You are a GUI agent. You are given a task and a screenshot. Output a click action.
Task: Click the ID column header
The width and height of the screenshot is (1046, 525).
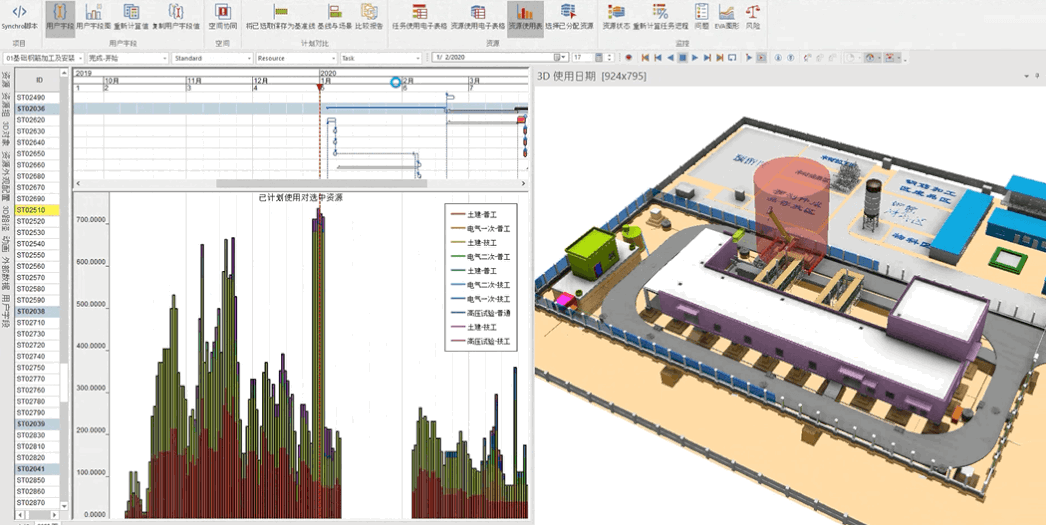pos(38,80)
